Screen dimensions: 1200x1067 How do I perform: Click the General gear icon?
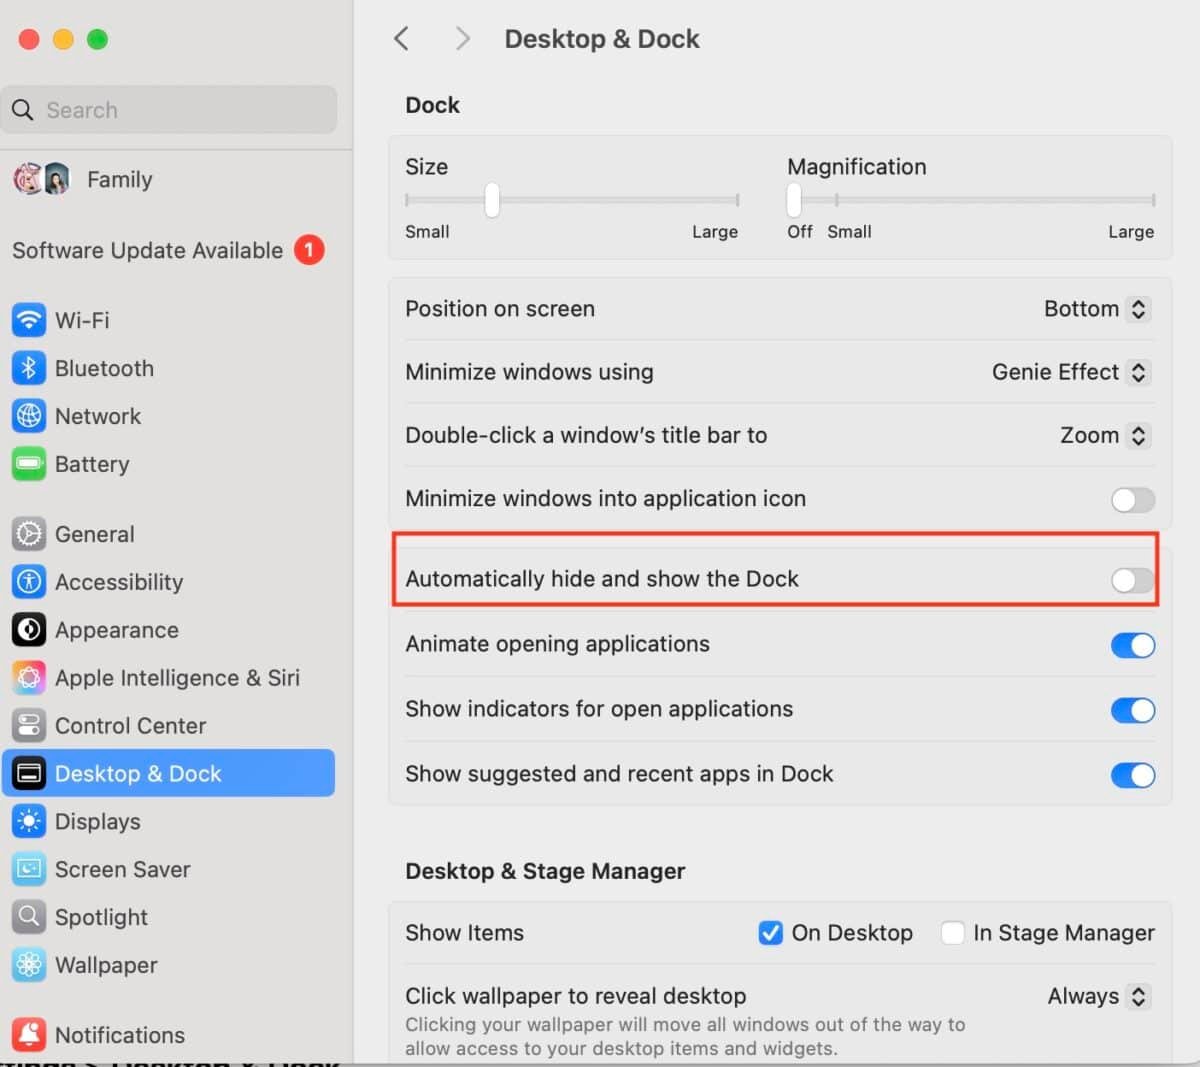tap(29, 534)
